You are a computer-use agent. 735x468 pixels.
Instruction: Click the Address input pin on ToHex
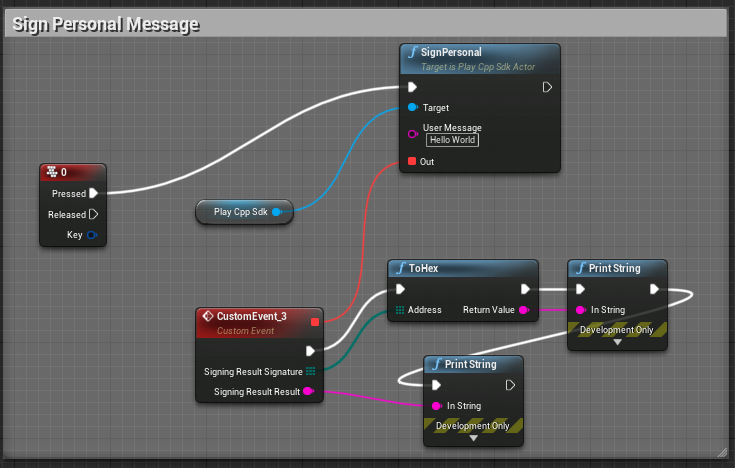point(400,310)
